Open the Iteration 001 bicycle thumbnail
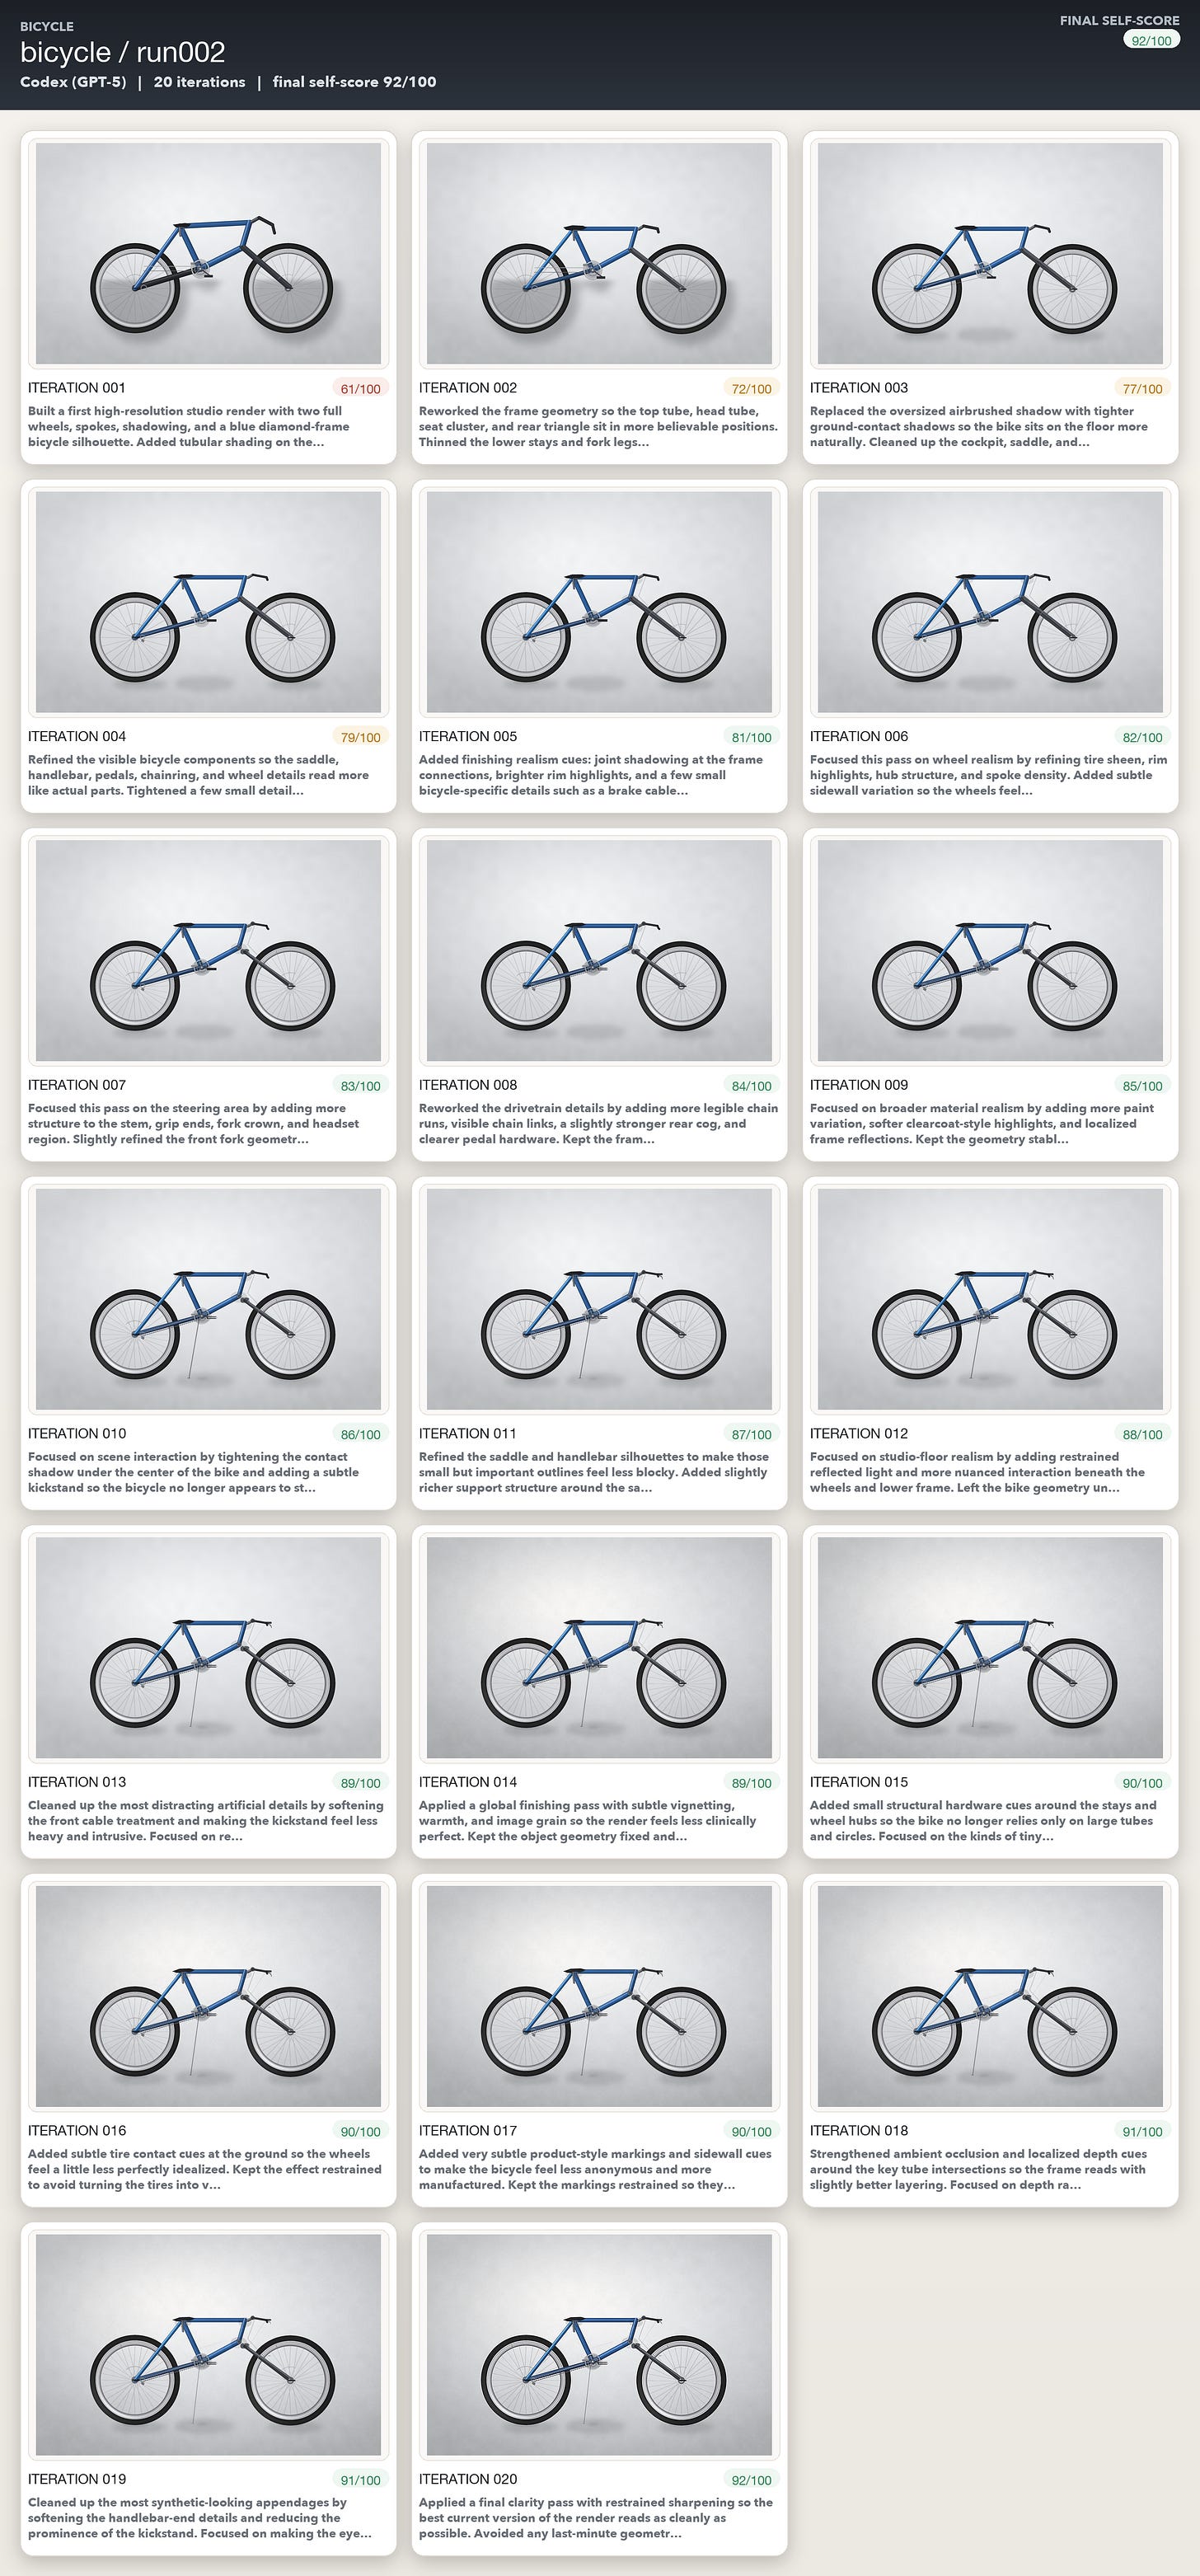The image size is (1200, 2576). tap(208, 253)
